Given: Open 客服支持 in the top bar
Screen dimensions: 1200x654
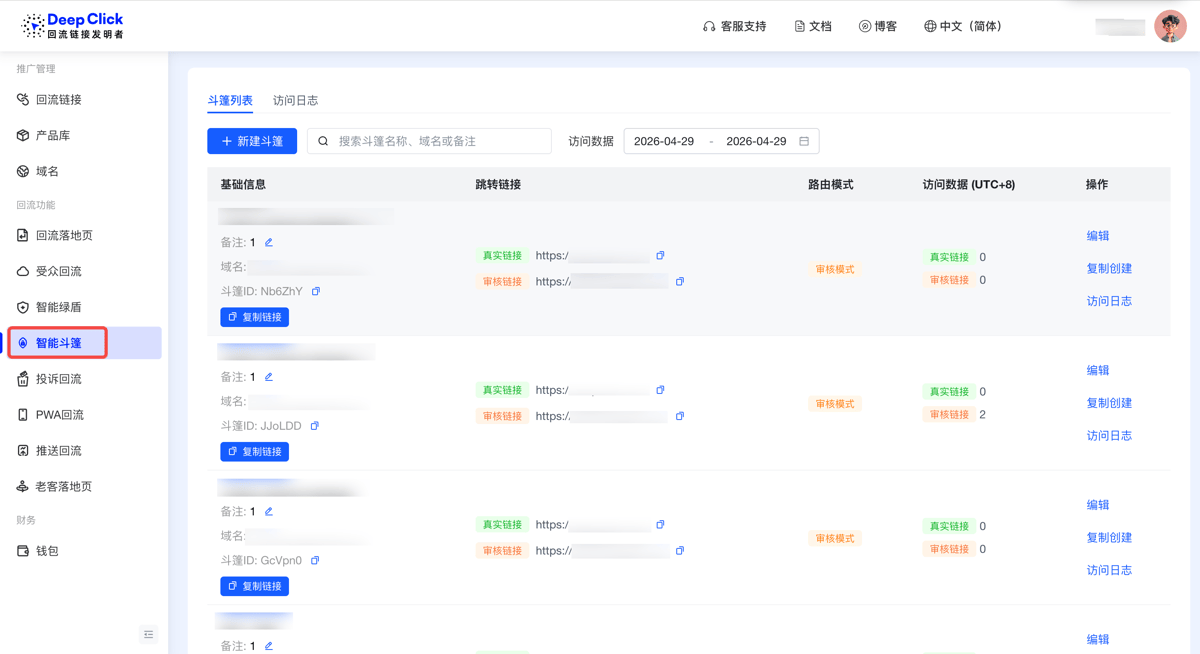Looking at the screenshot, I should (x=735, y=27).
